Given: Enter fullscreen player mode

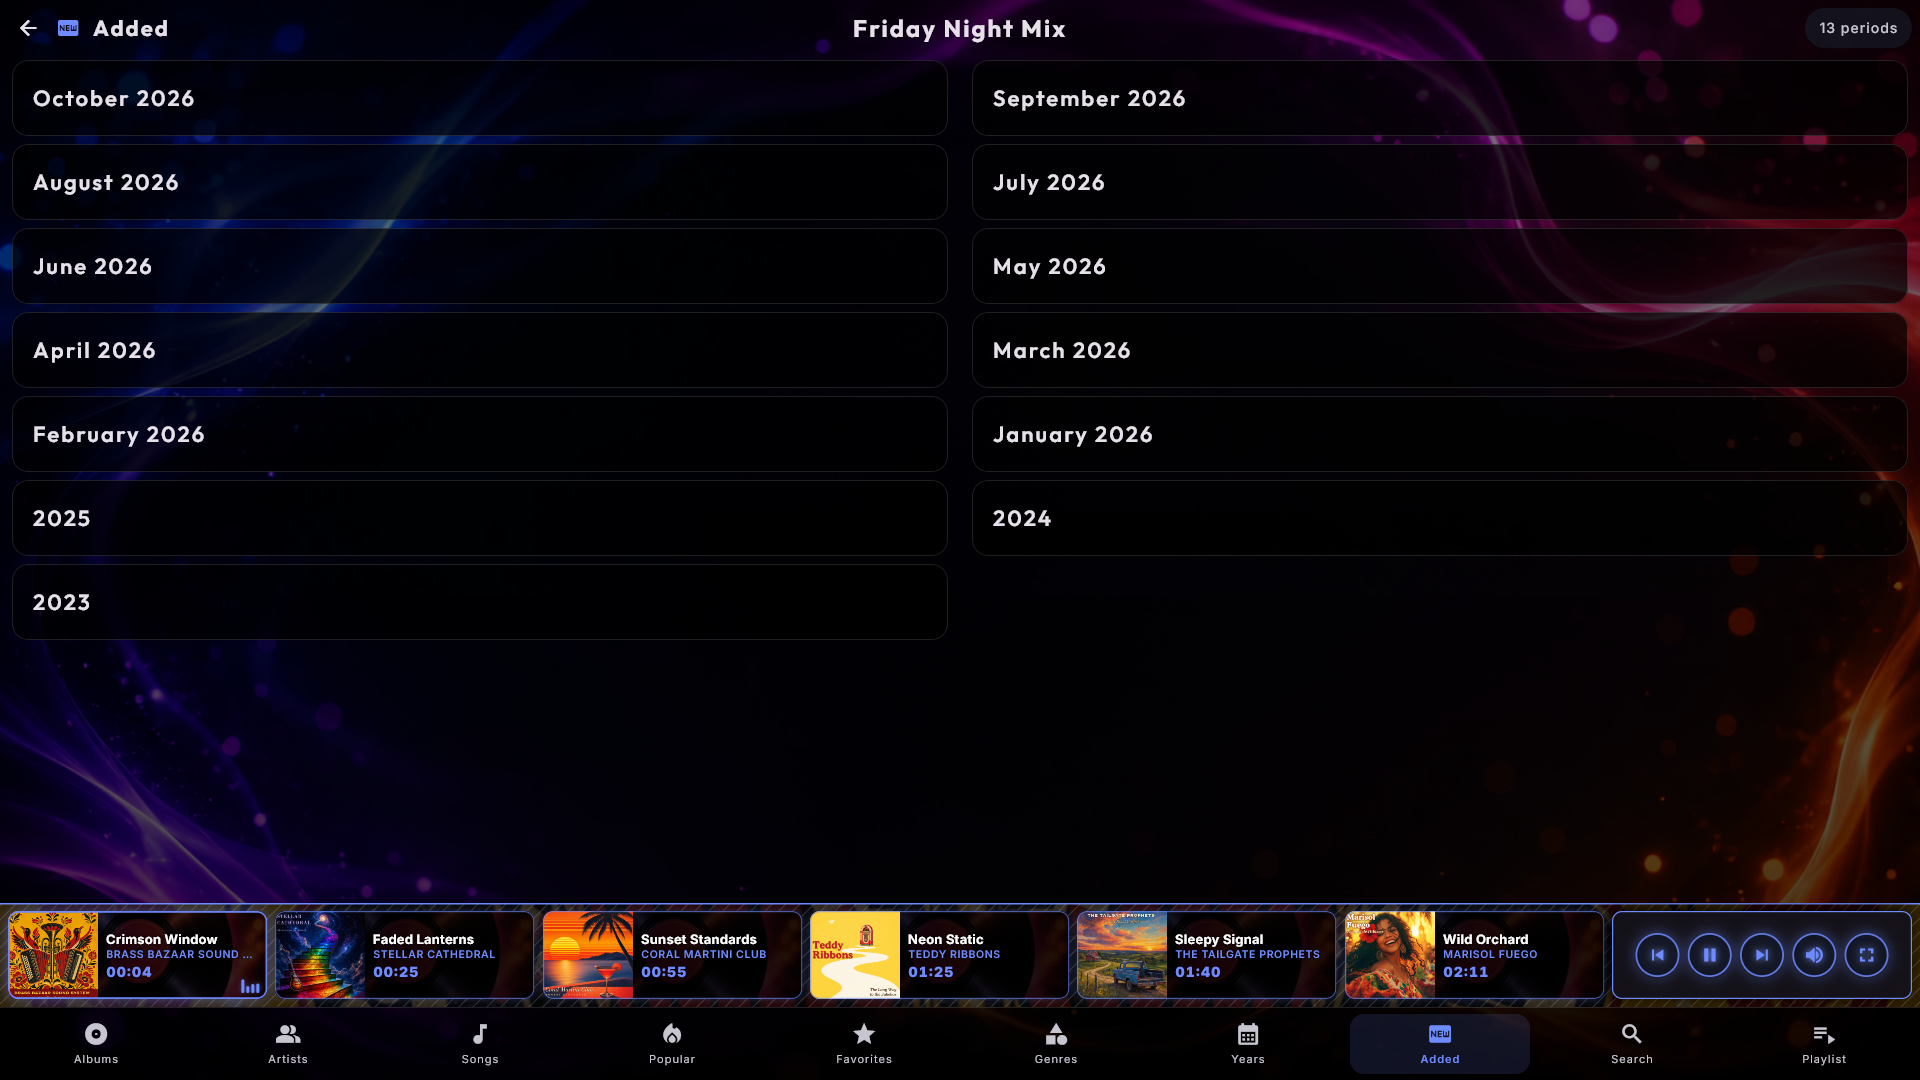Looking at the screenshot, I should [x=1866, y=955].
